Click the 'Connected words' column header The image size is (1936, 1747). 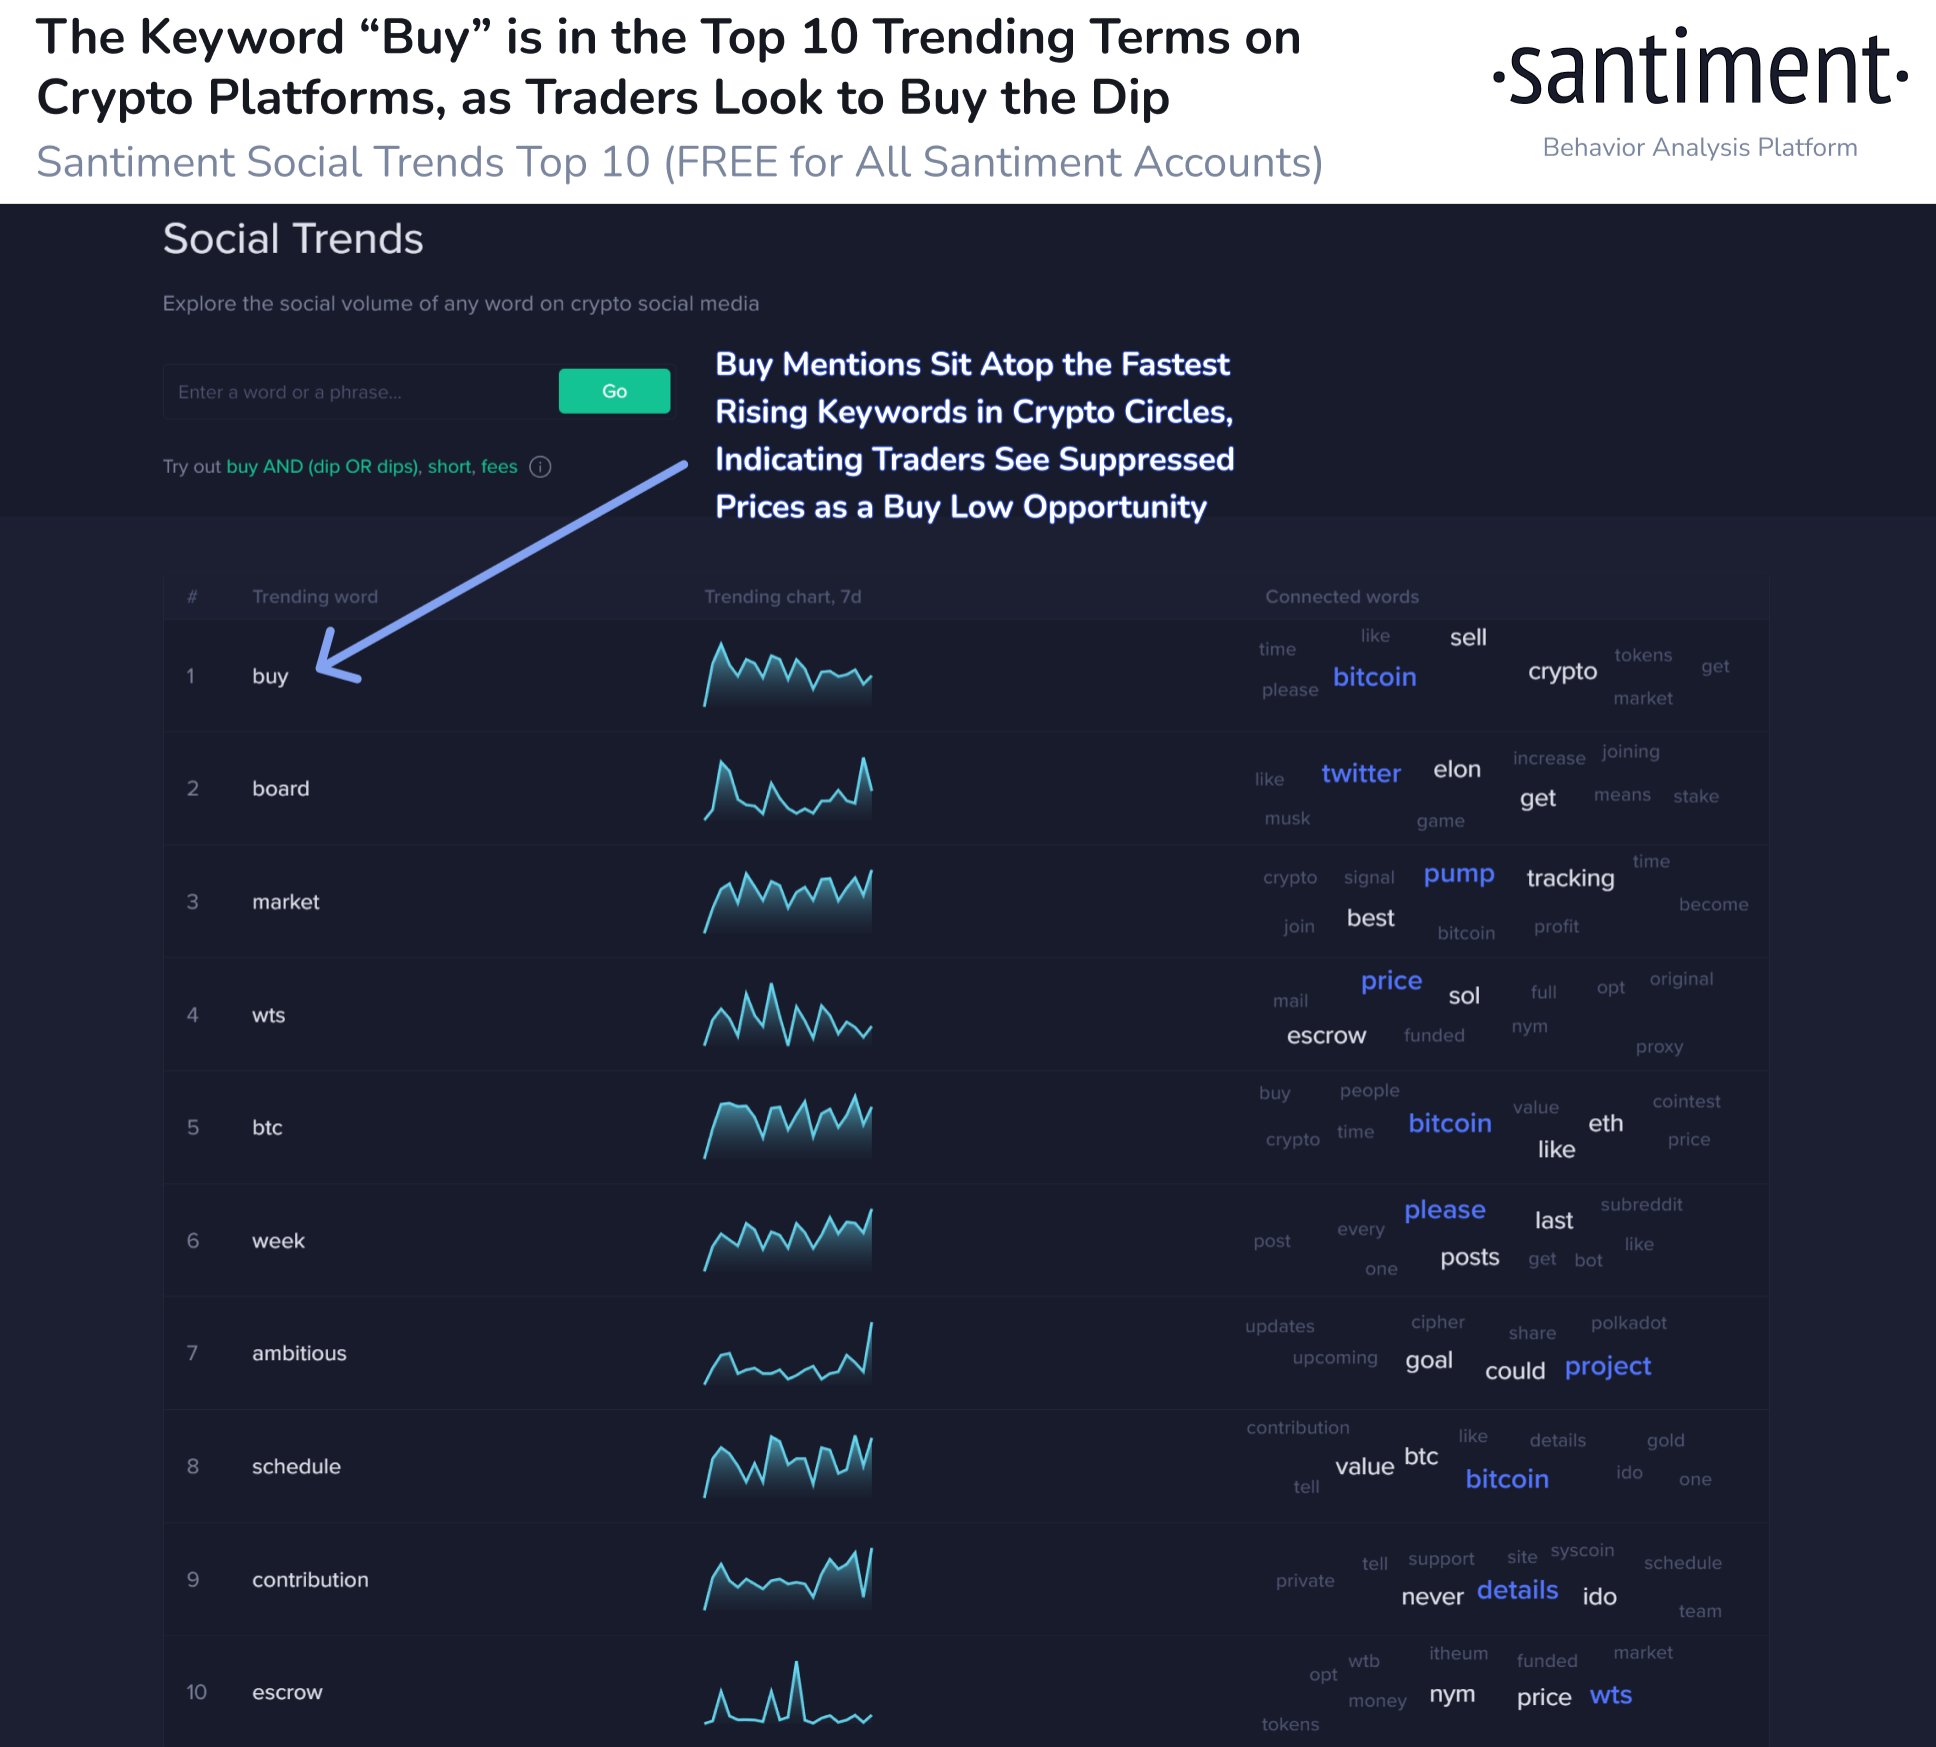[x=1332, y=595]
